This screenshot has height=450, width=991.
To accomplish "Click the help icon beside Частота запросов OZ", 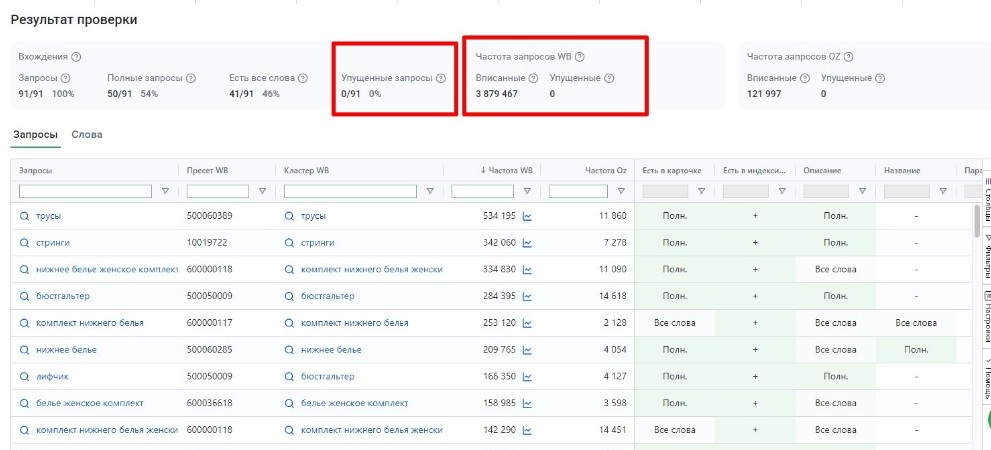I will pyautogui.click(x=848, y=57).
